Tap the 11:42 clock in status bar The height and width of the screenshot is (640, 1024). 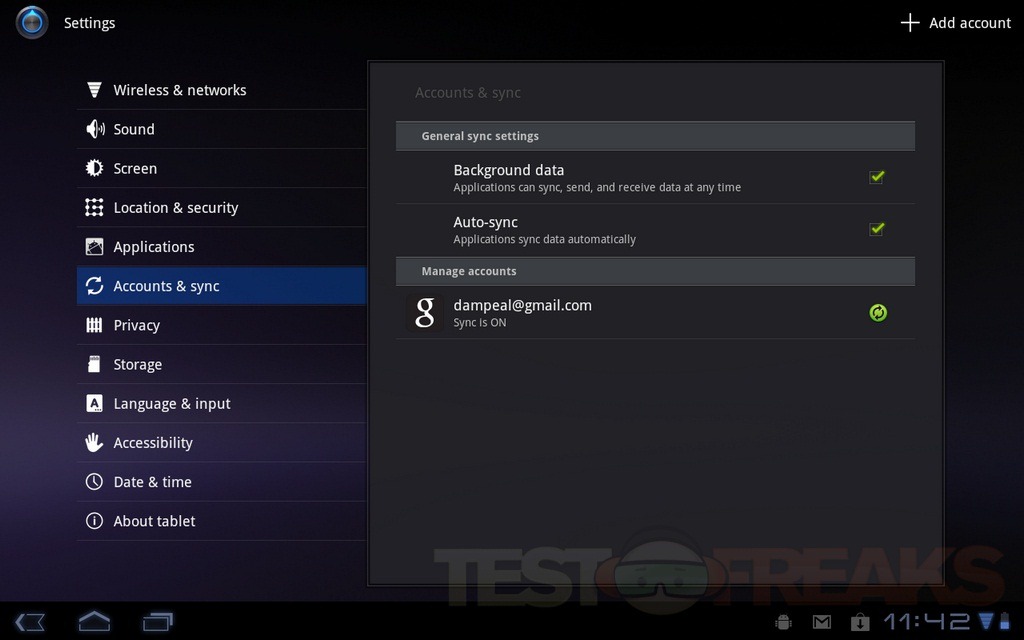click(927, 622)
